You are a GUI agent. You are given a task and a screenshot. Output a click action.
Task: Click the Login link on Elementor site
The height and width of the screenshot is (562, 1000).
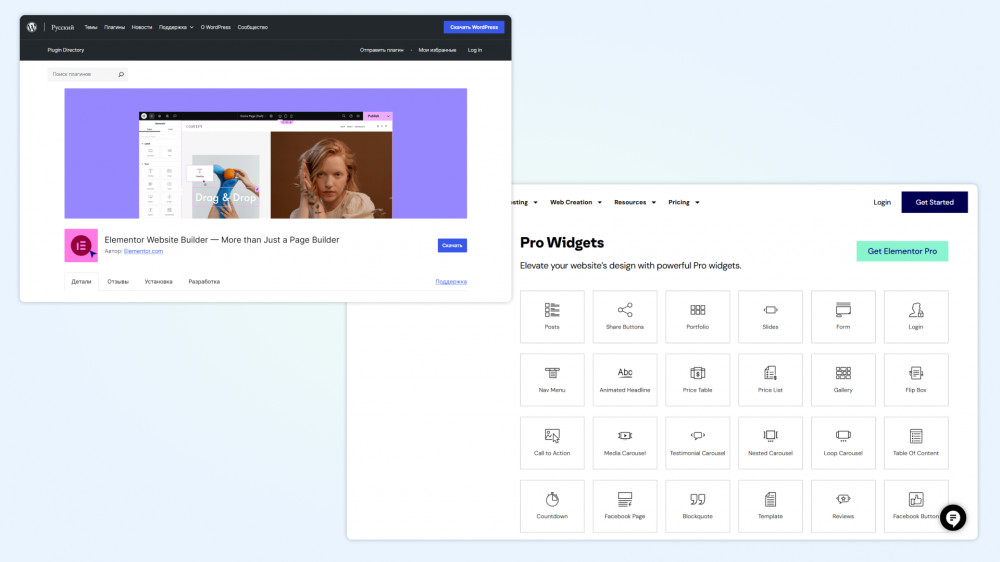[882, 202]
